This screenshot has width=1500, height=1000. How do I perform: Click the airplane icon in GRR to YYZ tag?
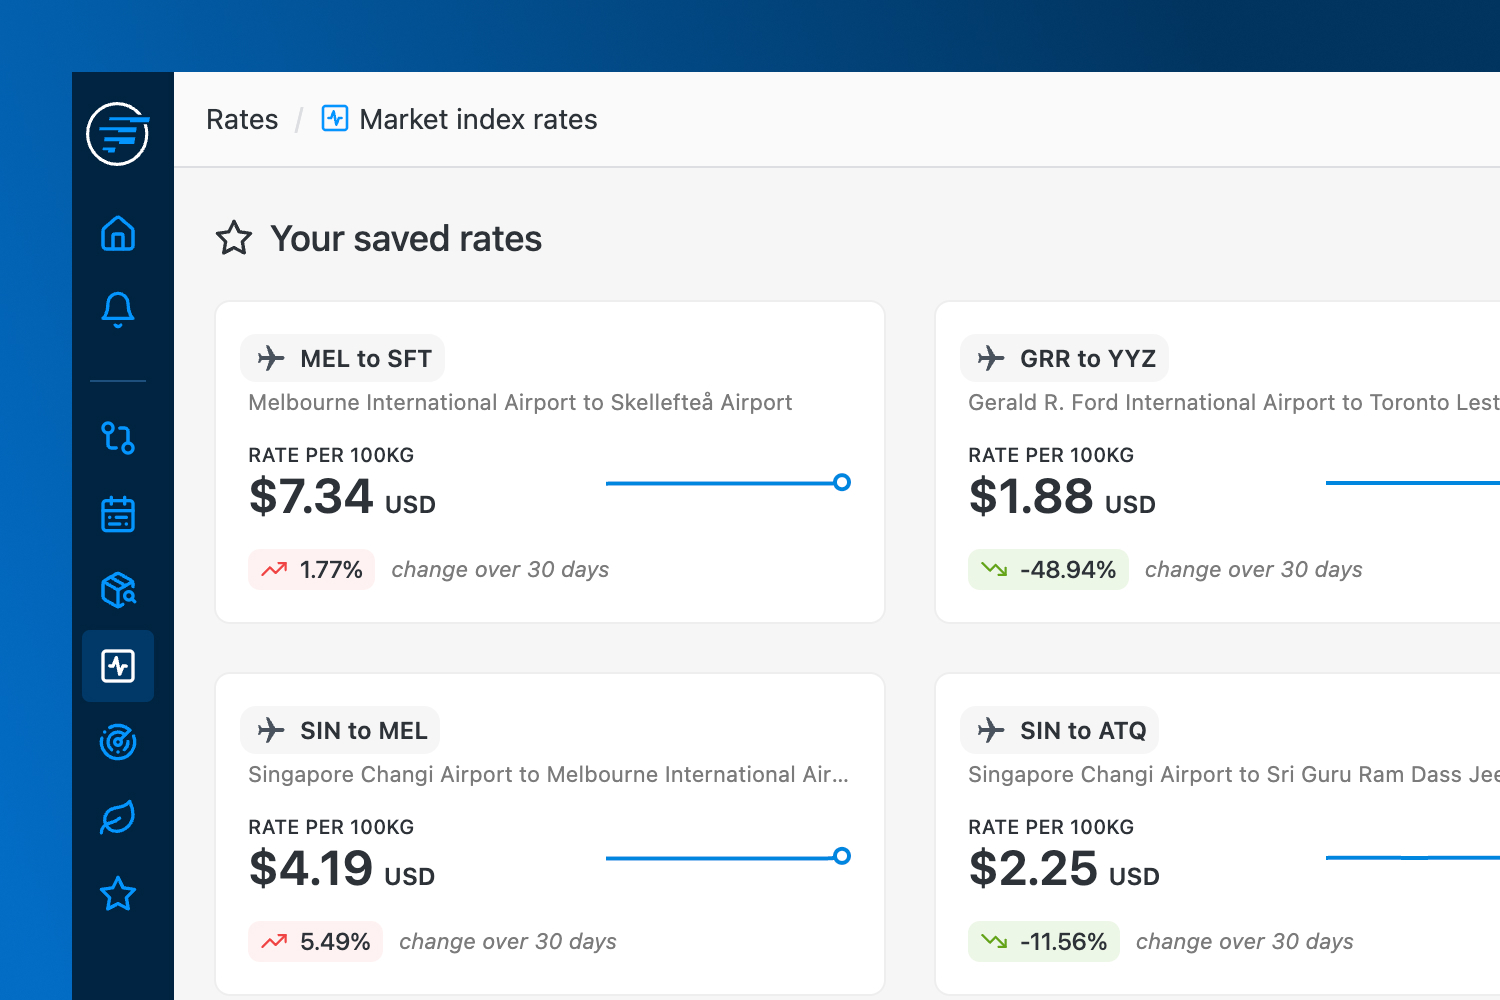(x=991, y=358)
